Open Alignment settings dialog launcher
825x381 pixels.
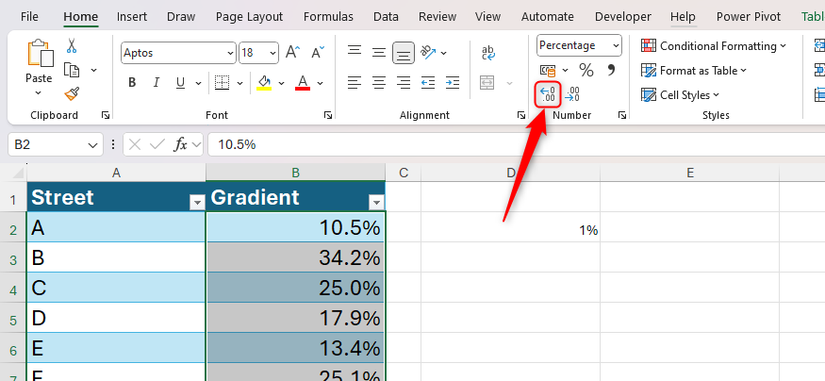click(x=521, y=115)
